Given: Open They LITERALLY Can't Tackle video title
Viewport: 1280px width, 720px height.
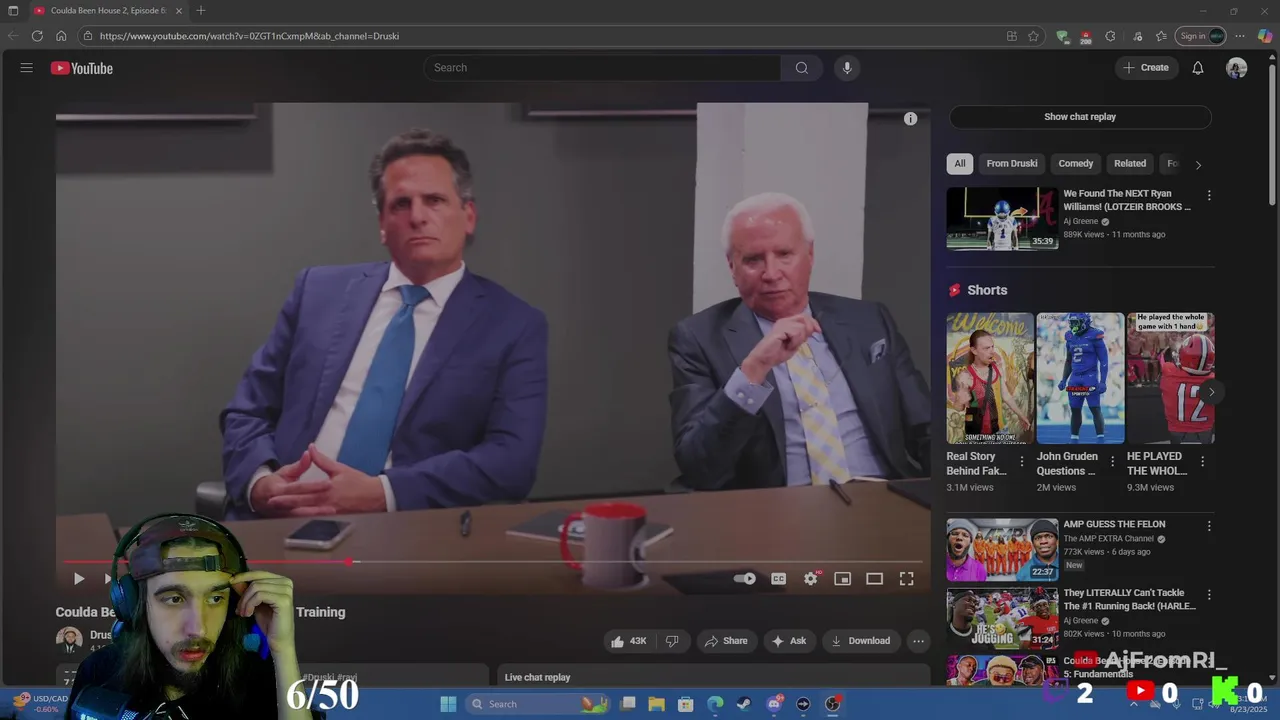Looking at the screenshot, I should coord(1127,599).
